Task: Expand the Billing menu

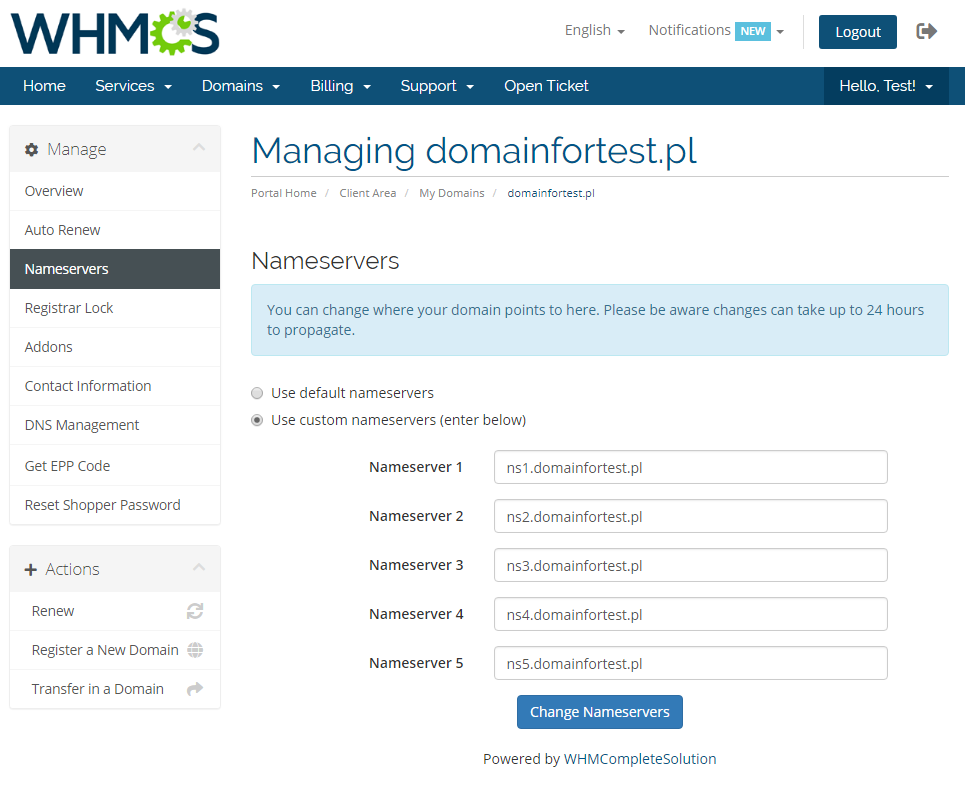Action: (x=341, y=86)
